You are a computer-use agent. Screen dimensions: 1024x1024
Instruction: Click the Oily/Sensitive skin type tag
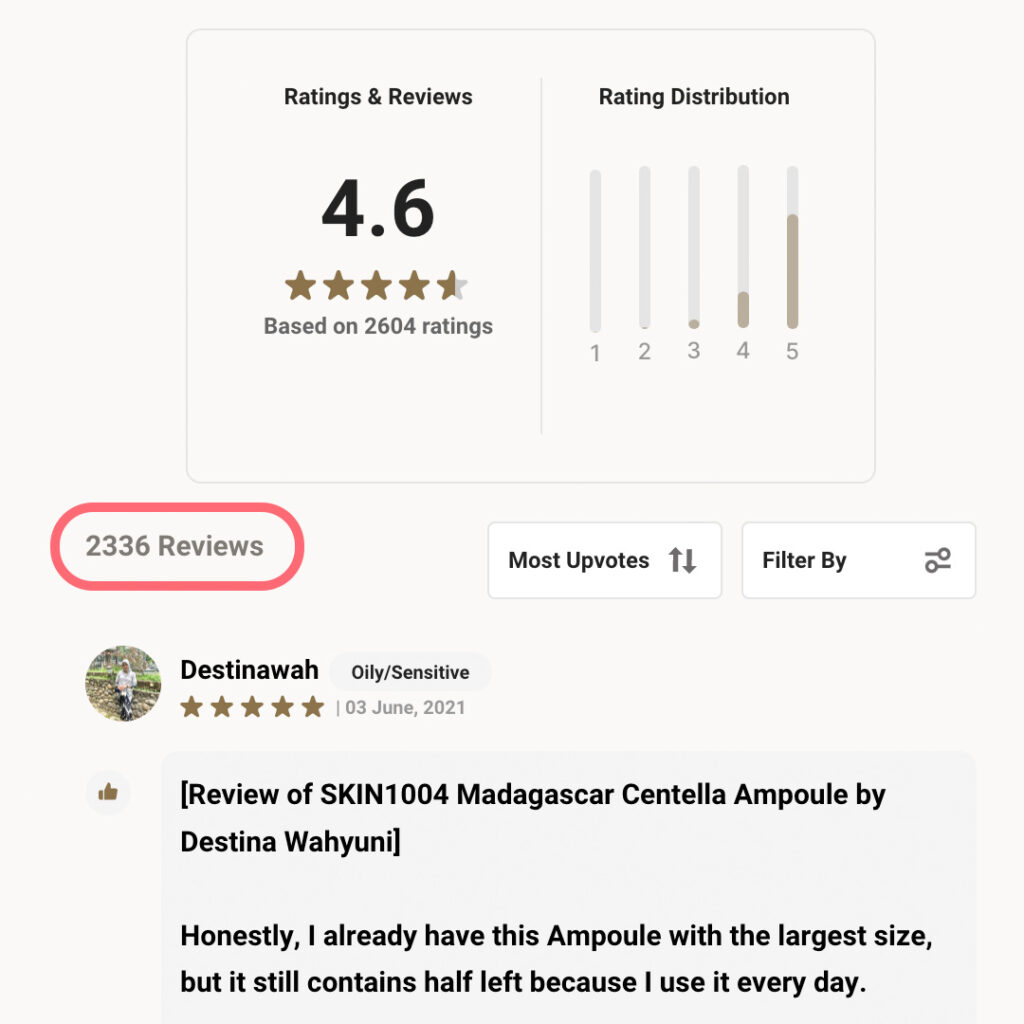(x=410, y=672)
